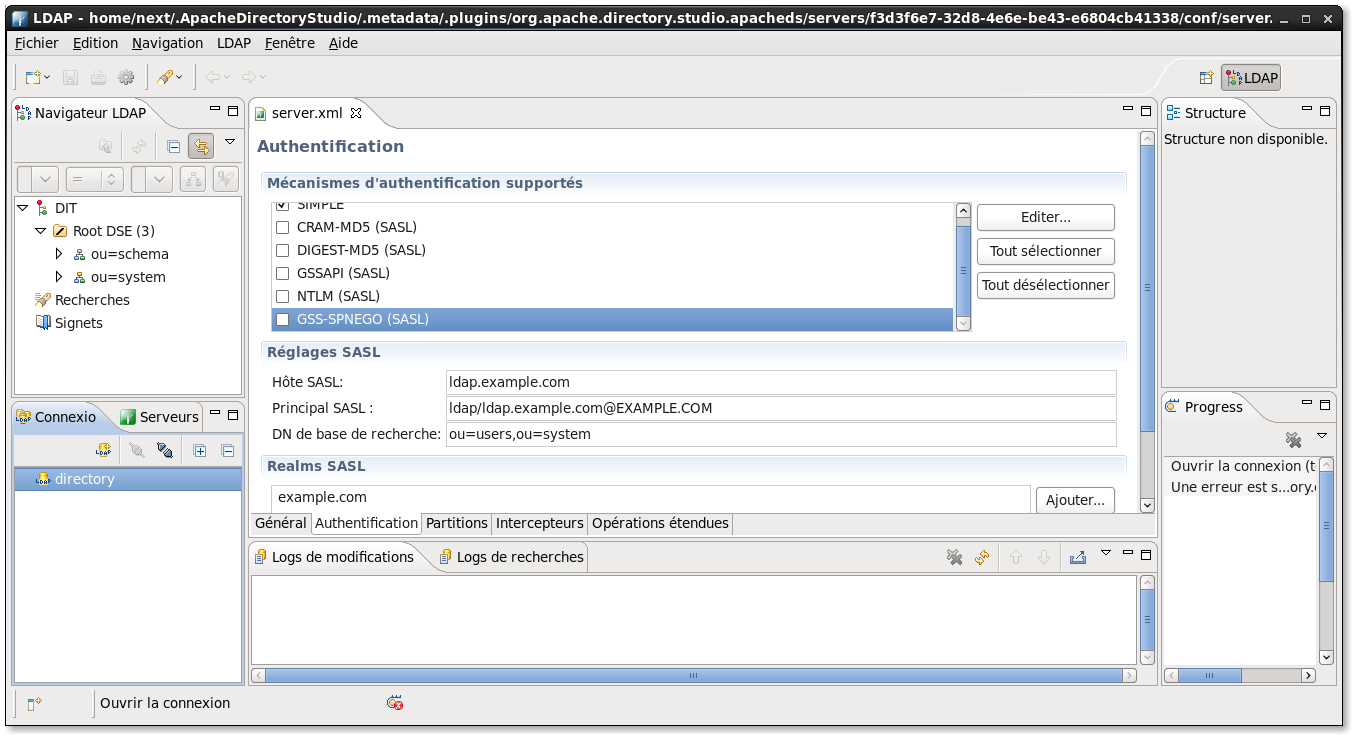
Task: Switch to the Partitions tab
Action: coord(456,523)
